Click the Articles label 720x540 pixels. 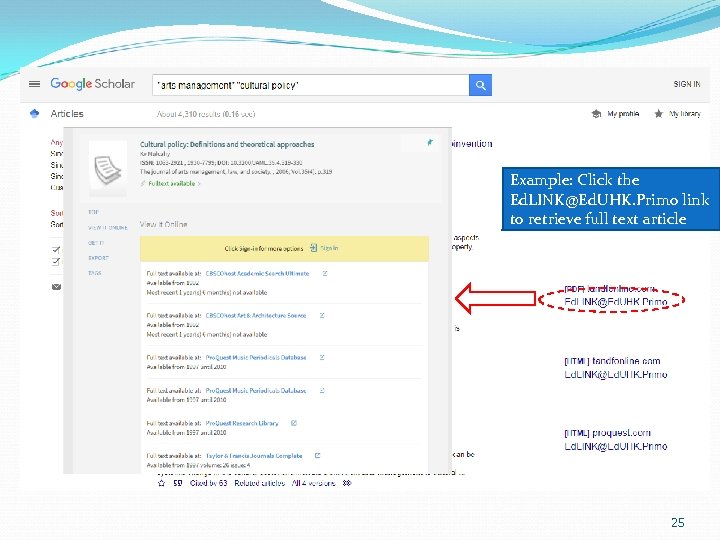pyautogui.click(x=67, y=113)
